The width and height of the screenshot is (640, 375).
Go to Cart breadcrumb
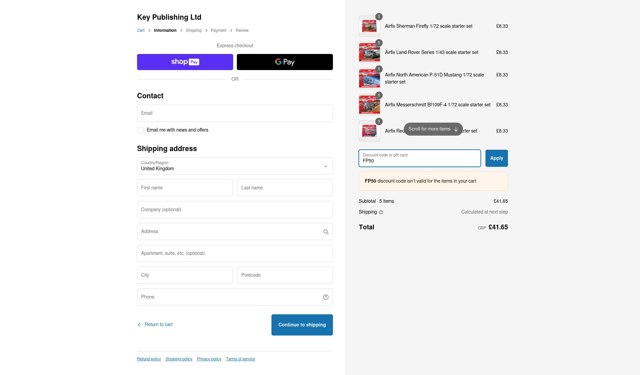coord(141,30)
